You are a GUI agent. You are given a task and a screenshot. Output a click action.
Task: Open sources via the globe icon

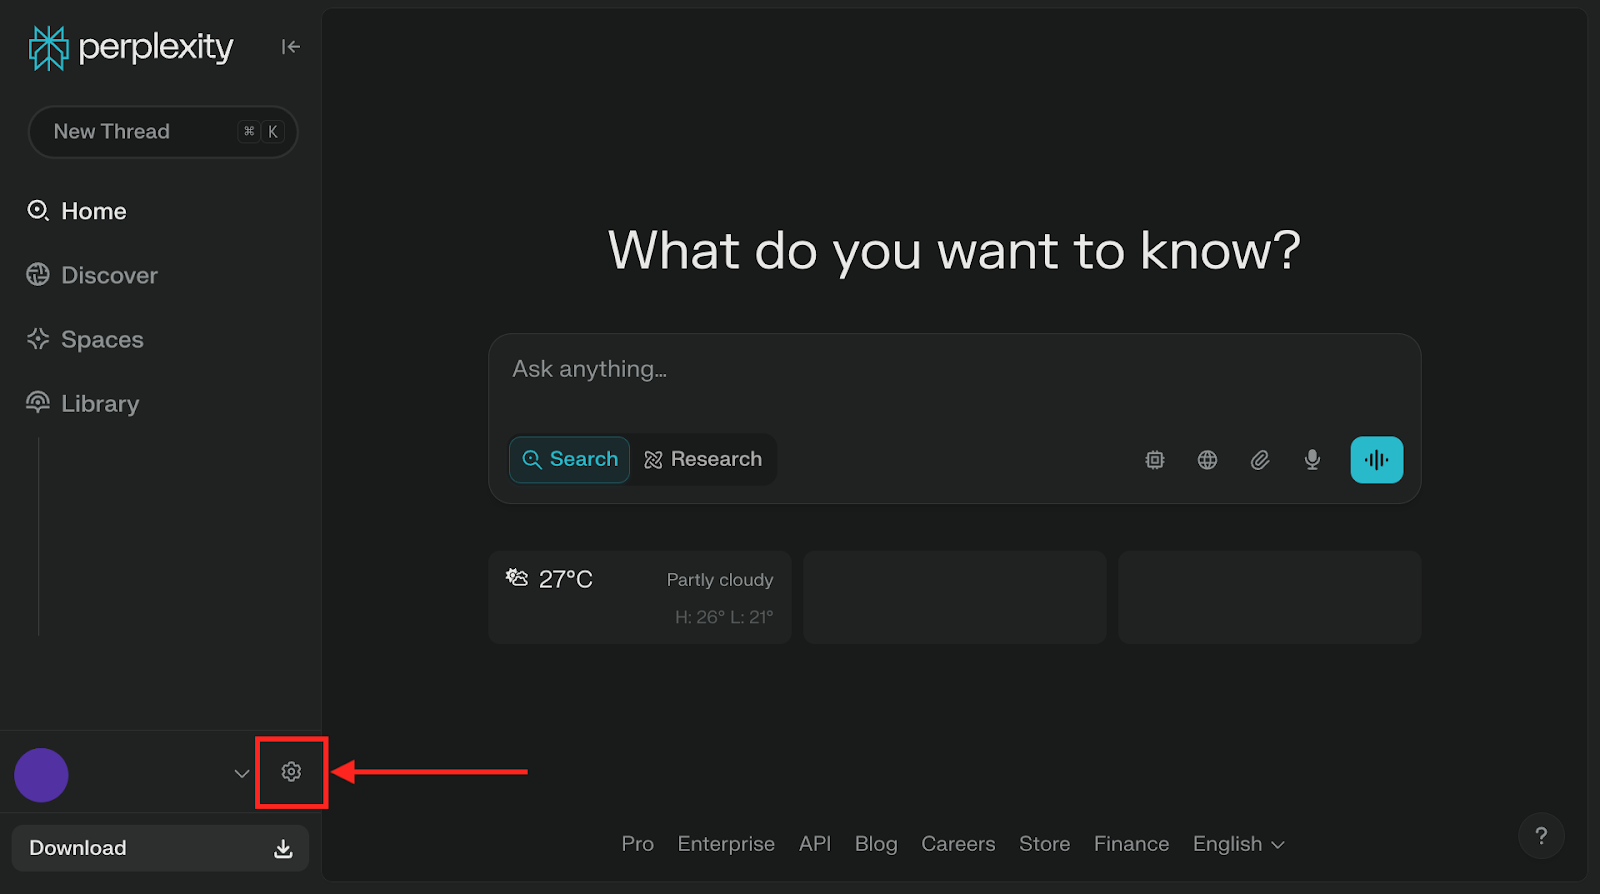coord(1207,460)
